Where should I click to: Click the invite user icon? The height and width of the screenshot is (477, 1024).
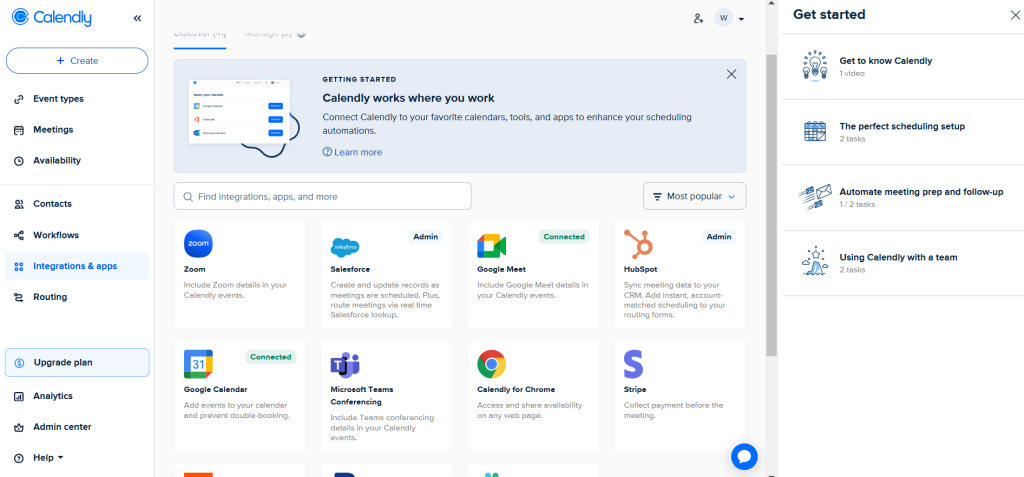click(698, 18)
